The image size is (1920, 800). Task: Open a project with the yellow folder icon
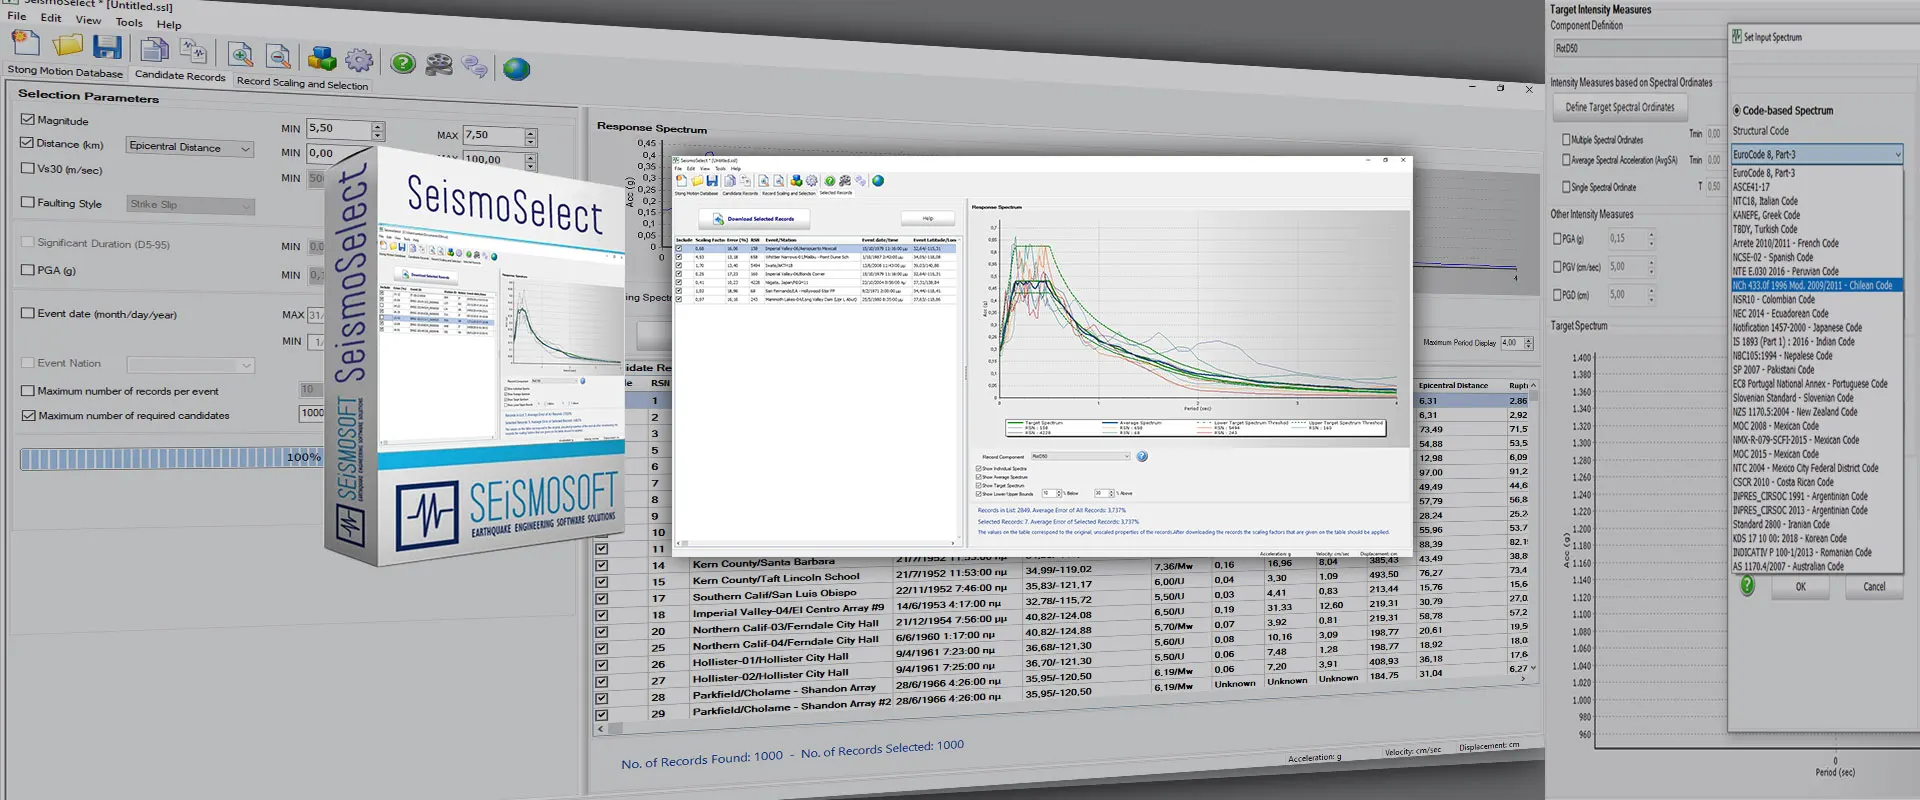(67, 45)
